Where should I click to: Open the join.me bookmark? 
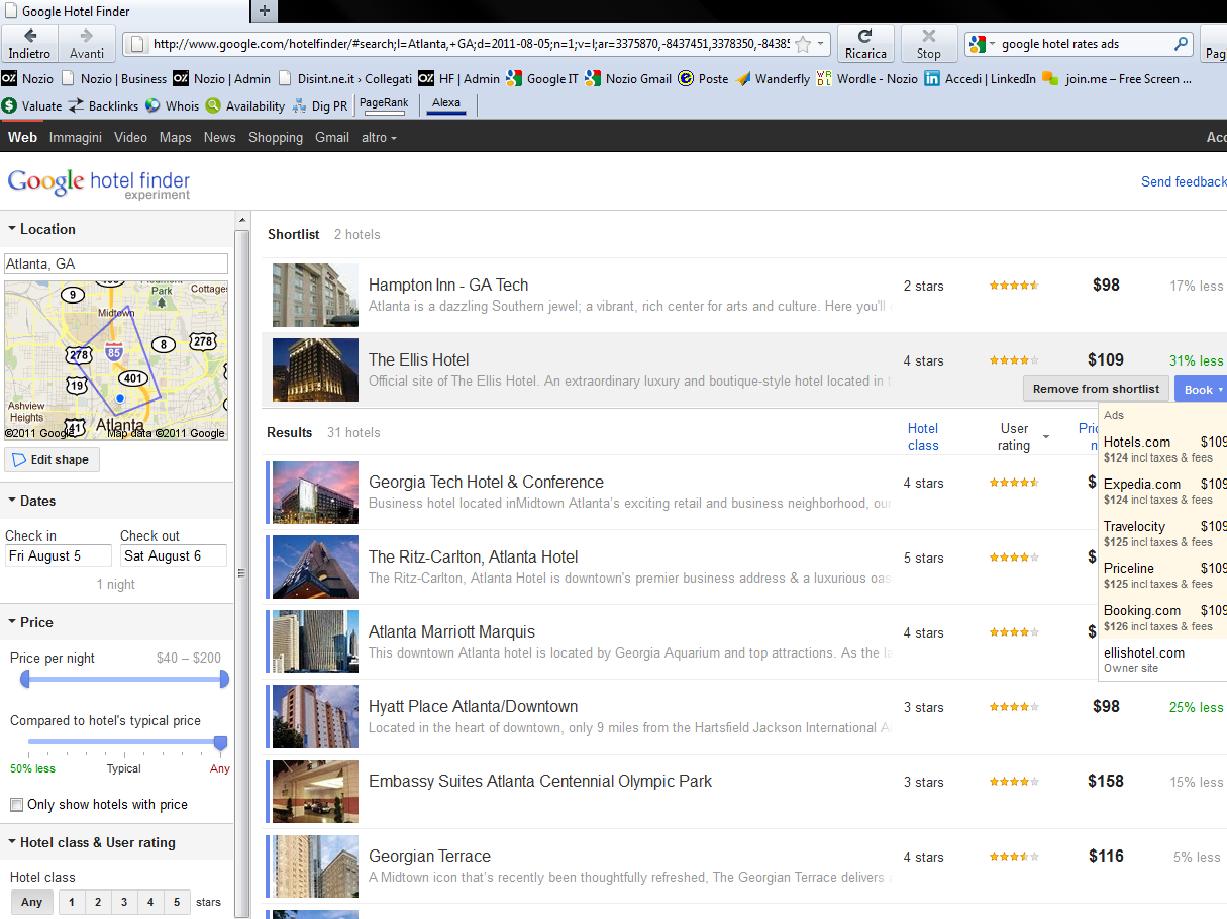tap(1117, 78)
